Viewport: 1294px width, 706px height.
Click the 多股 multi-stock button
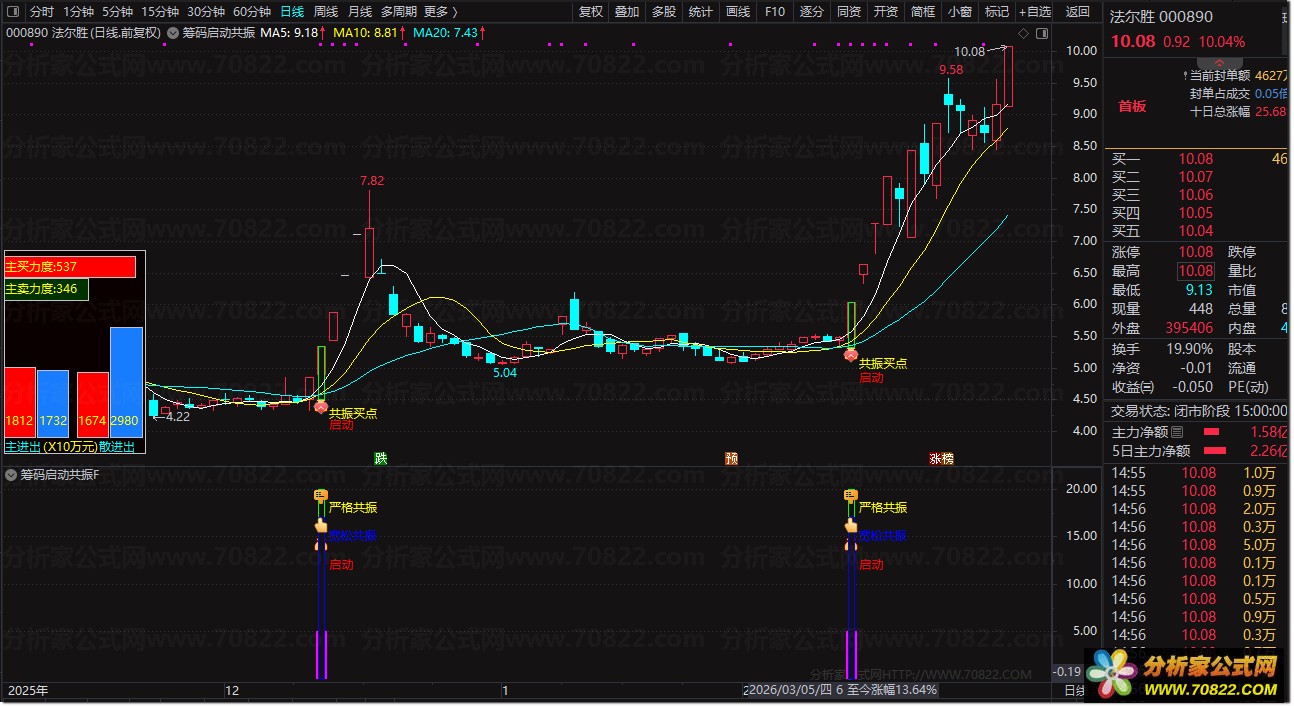[664, 12]
